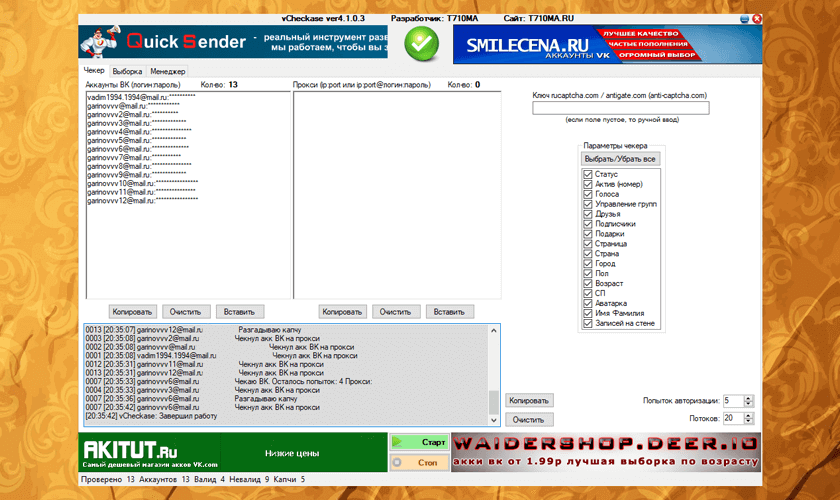
Task: Toggle the Голоса checkbox
Action: [x=588, y=194]
